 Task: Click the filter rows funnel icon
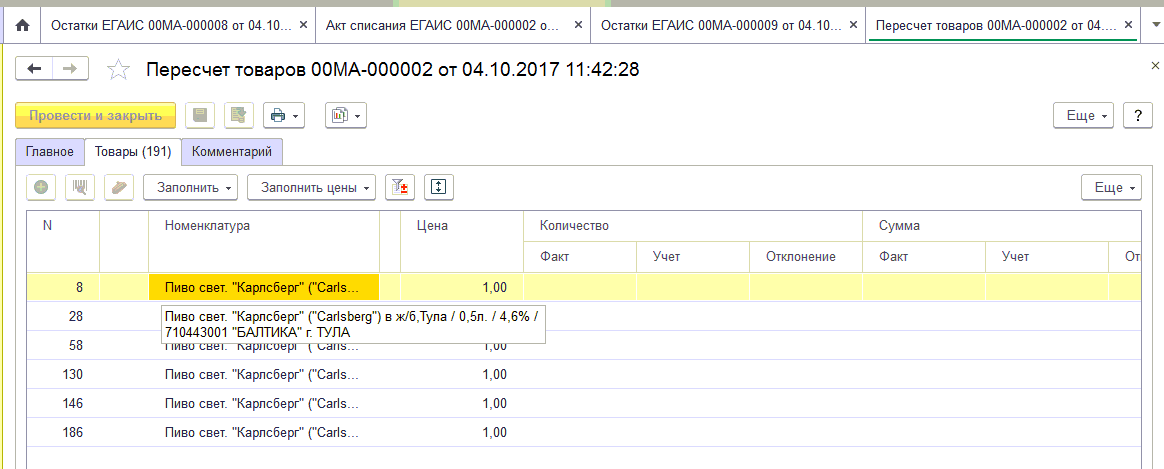[x=400, y=188]
